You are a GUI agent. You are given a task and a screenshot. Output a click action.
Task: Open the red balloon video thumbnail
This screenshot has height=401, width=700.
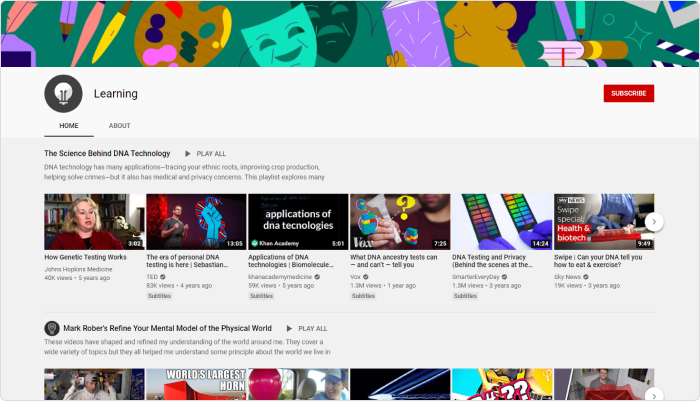pos(298,384)
